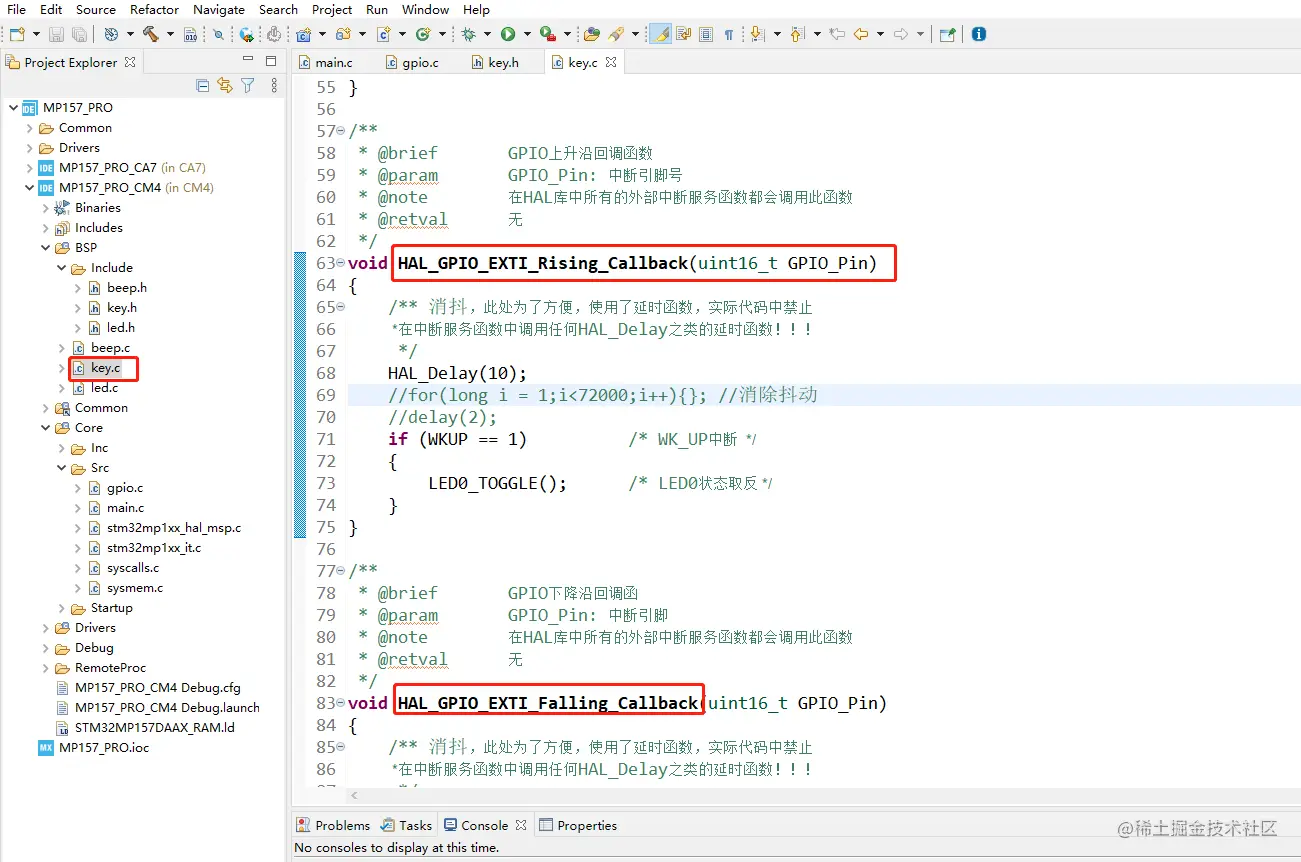Click the Previous Annotation up-arrow icon
The image size is (1301, 862).
[x=797, y=34]
